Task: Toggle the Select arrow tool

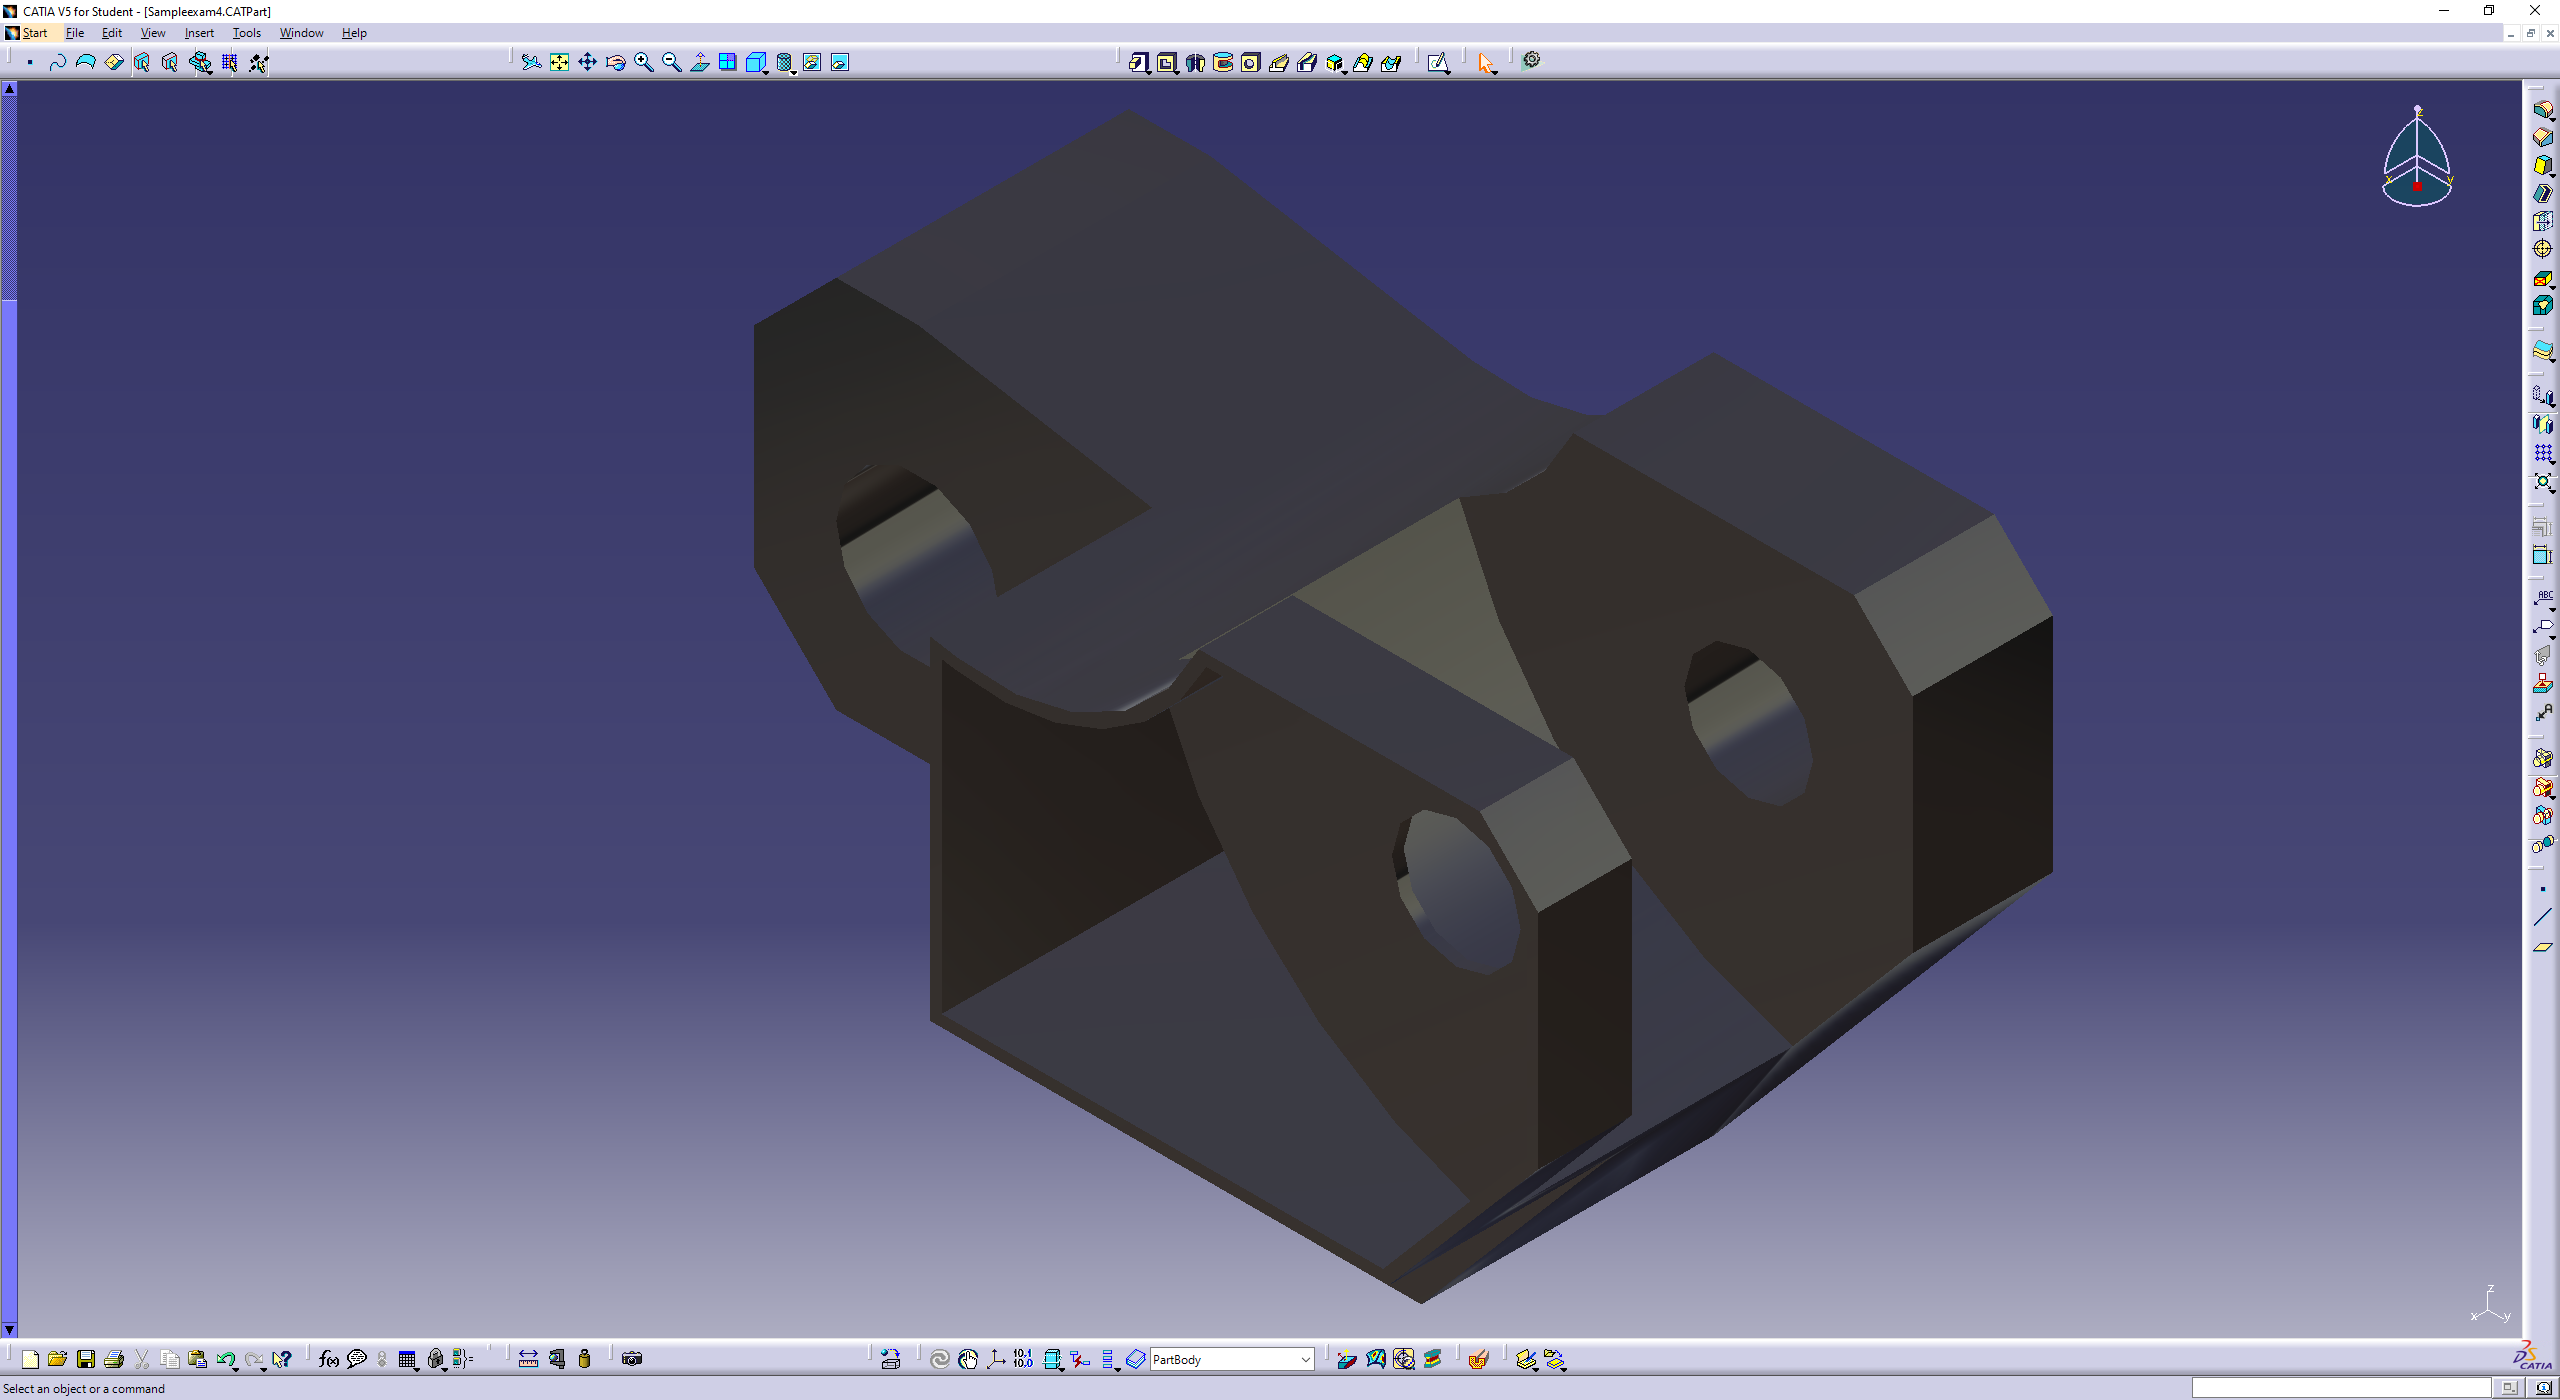Action: click(1485, 63)
